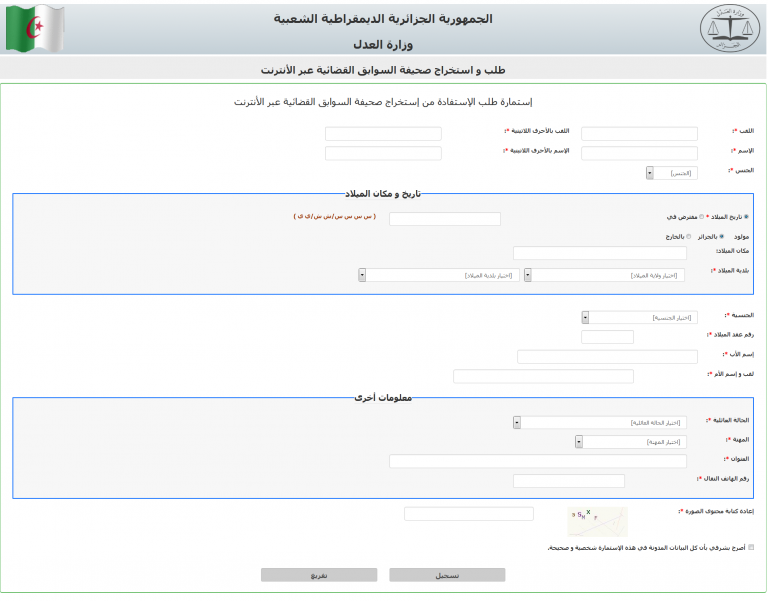768x601 pixels.
Task: Click the Algerian flag image
Action: click(x=34, y=29)
